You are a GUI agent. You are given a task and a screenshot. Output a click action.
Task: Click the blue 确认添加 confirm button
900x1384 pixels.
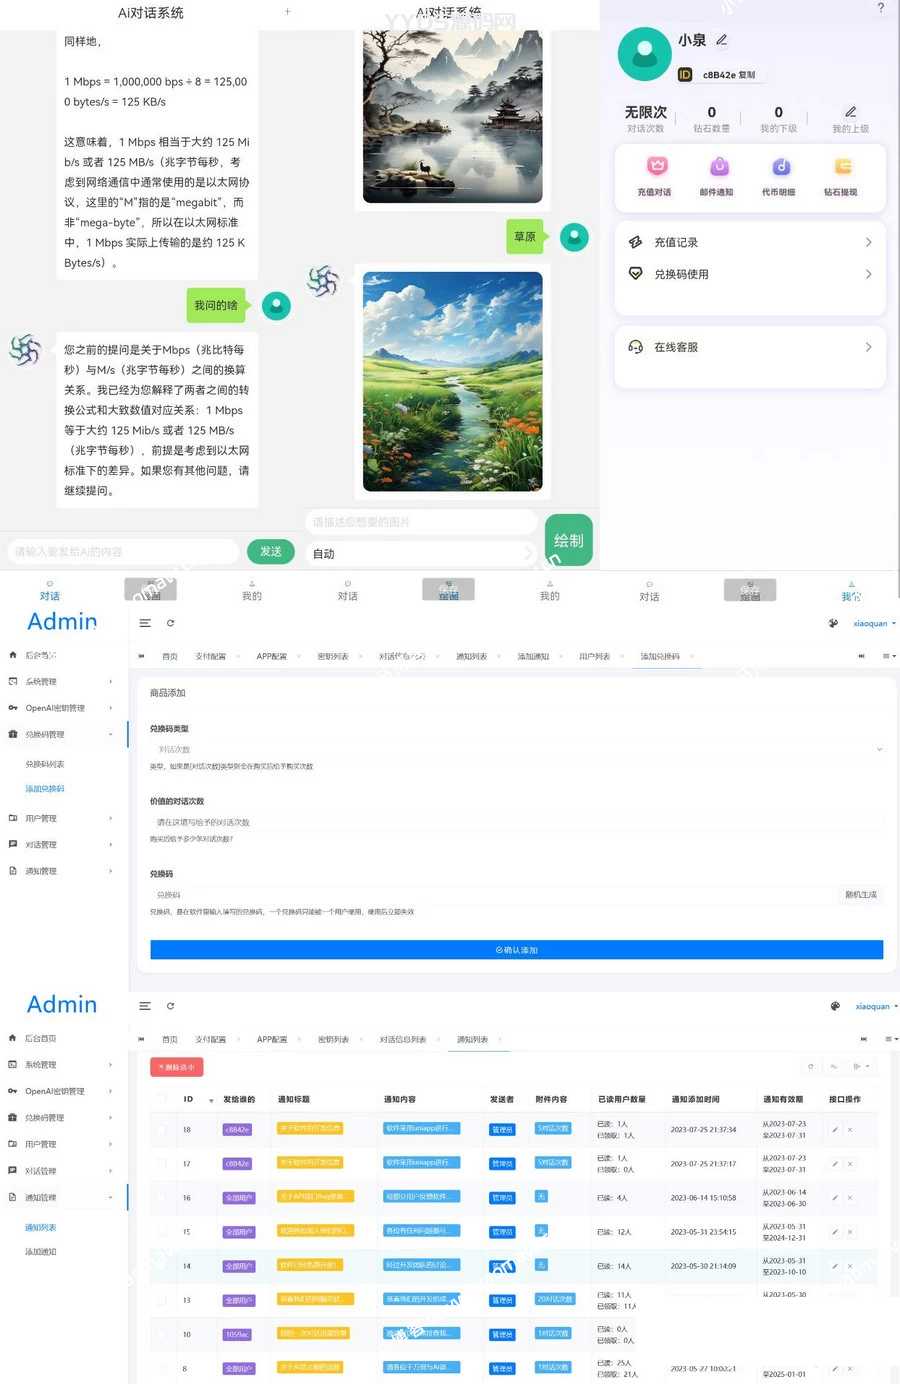(x=517, y=950)
